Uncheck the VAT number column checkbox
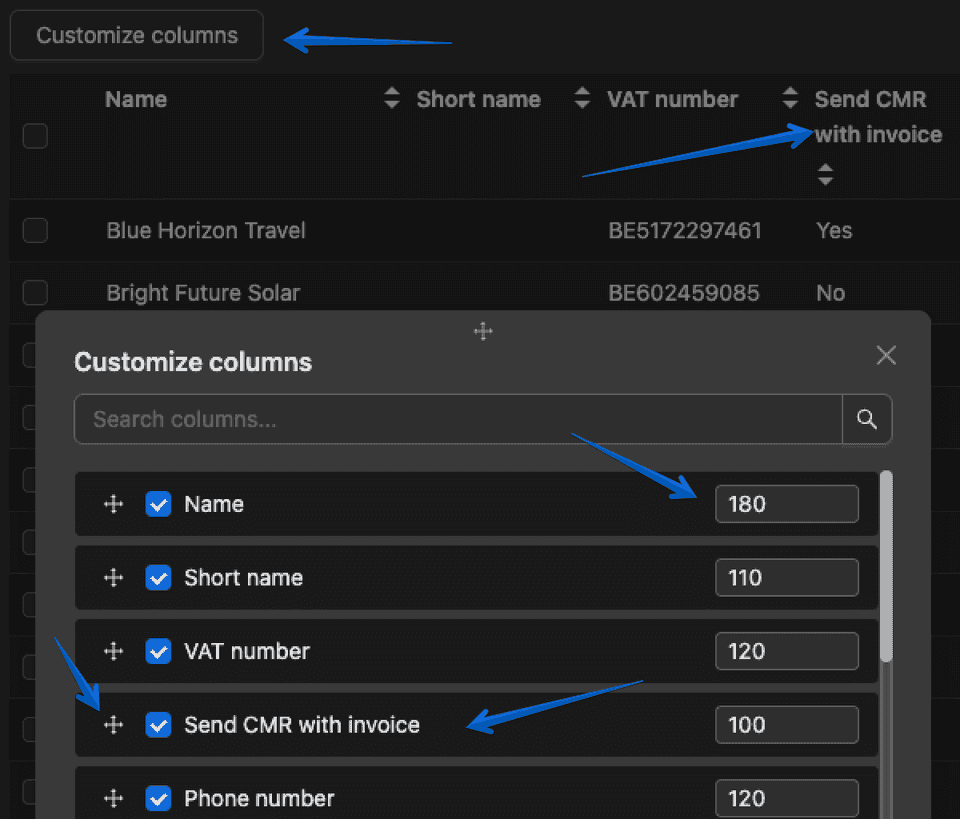960x819 pixels. (159, 651)
